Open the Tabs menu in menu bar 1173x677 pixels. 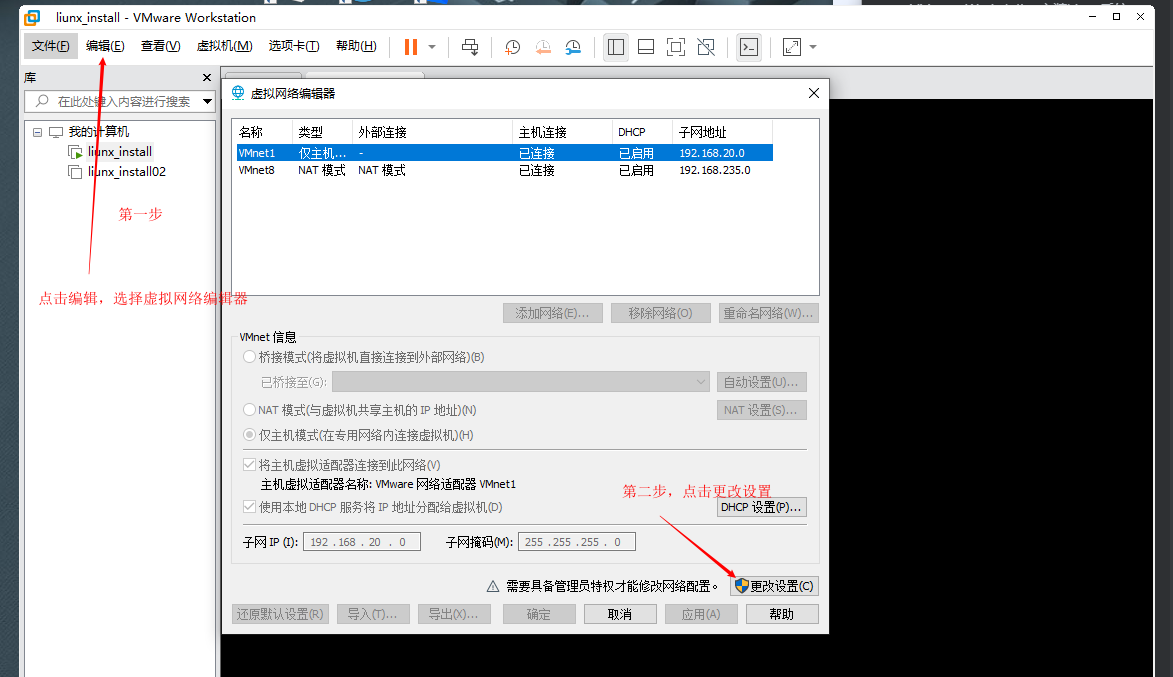(x=293, y=46)
